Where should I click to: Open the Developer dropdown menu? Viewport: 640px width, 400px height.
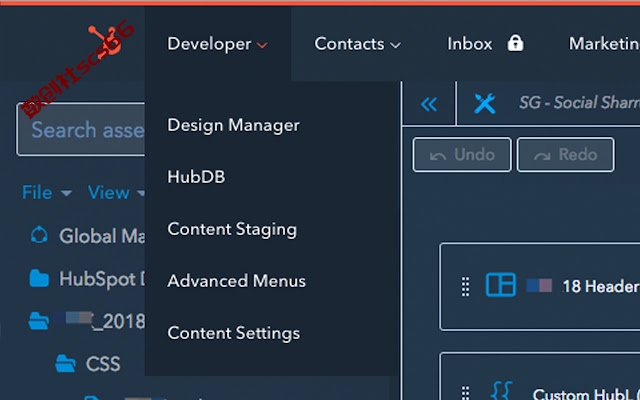[218, 44]
